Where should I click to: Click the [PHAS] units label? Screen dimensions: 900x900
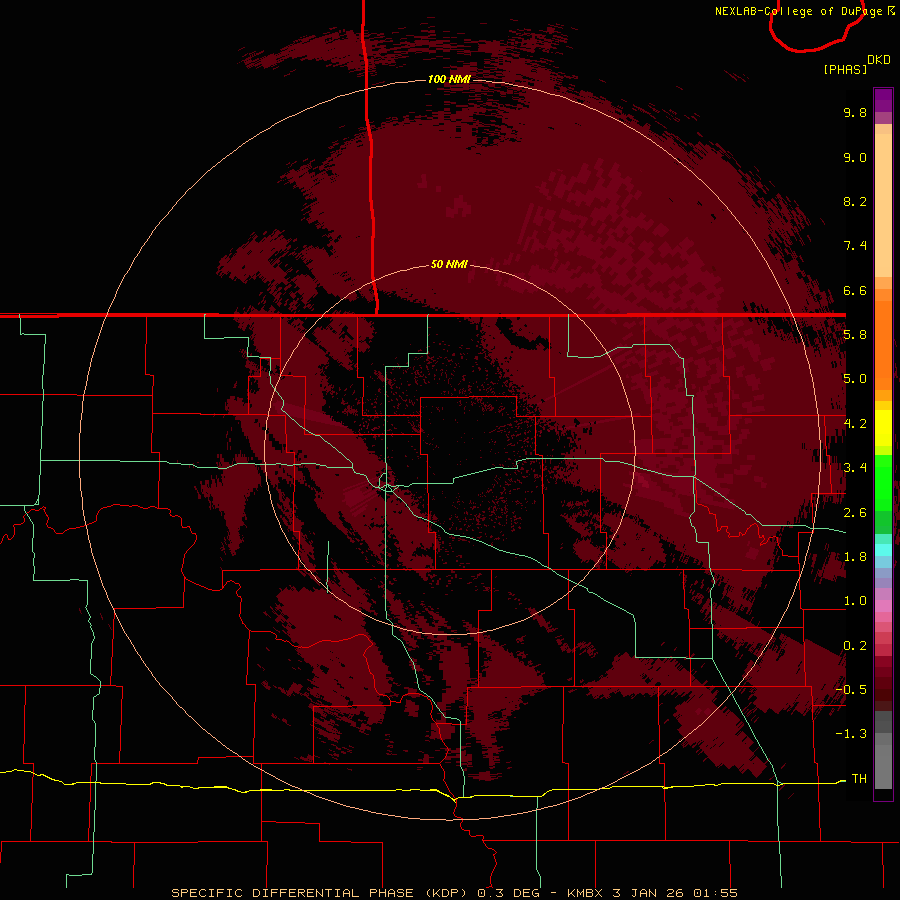pyautogui.click(x=845, y=69)
